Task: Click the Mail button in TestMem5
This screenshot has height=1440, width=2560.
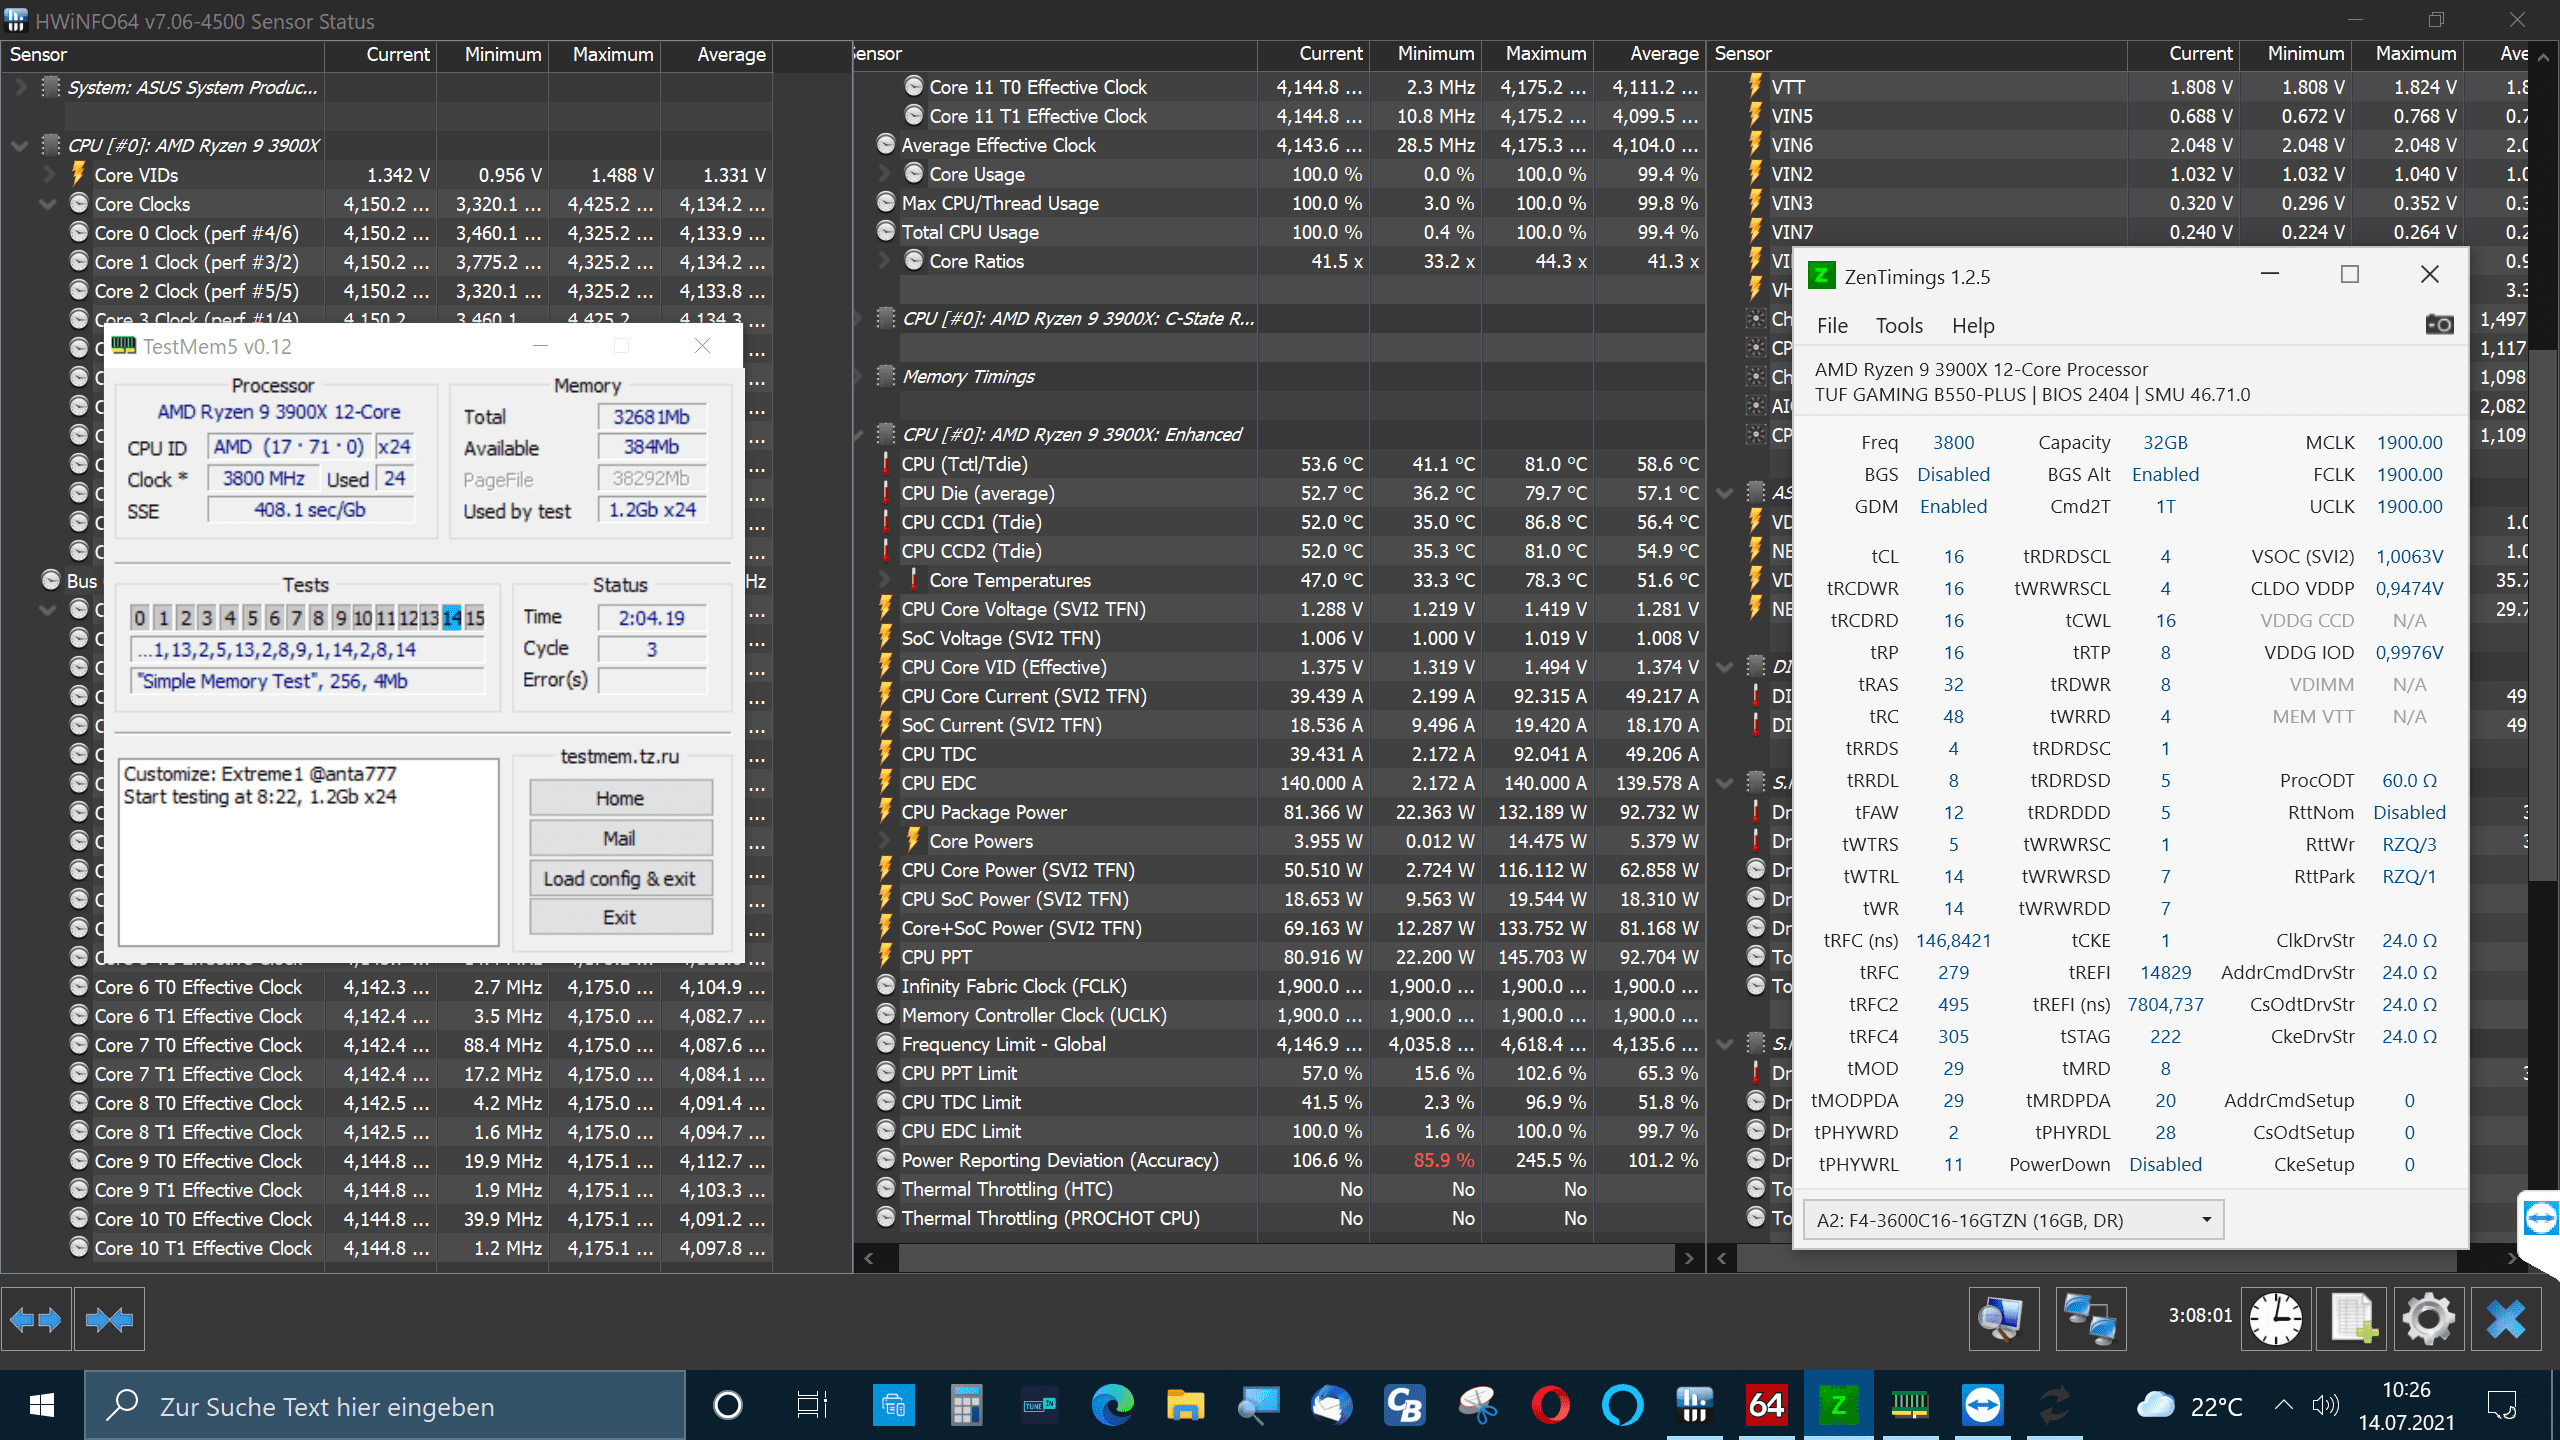Action: tap(620, 838)
